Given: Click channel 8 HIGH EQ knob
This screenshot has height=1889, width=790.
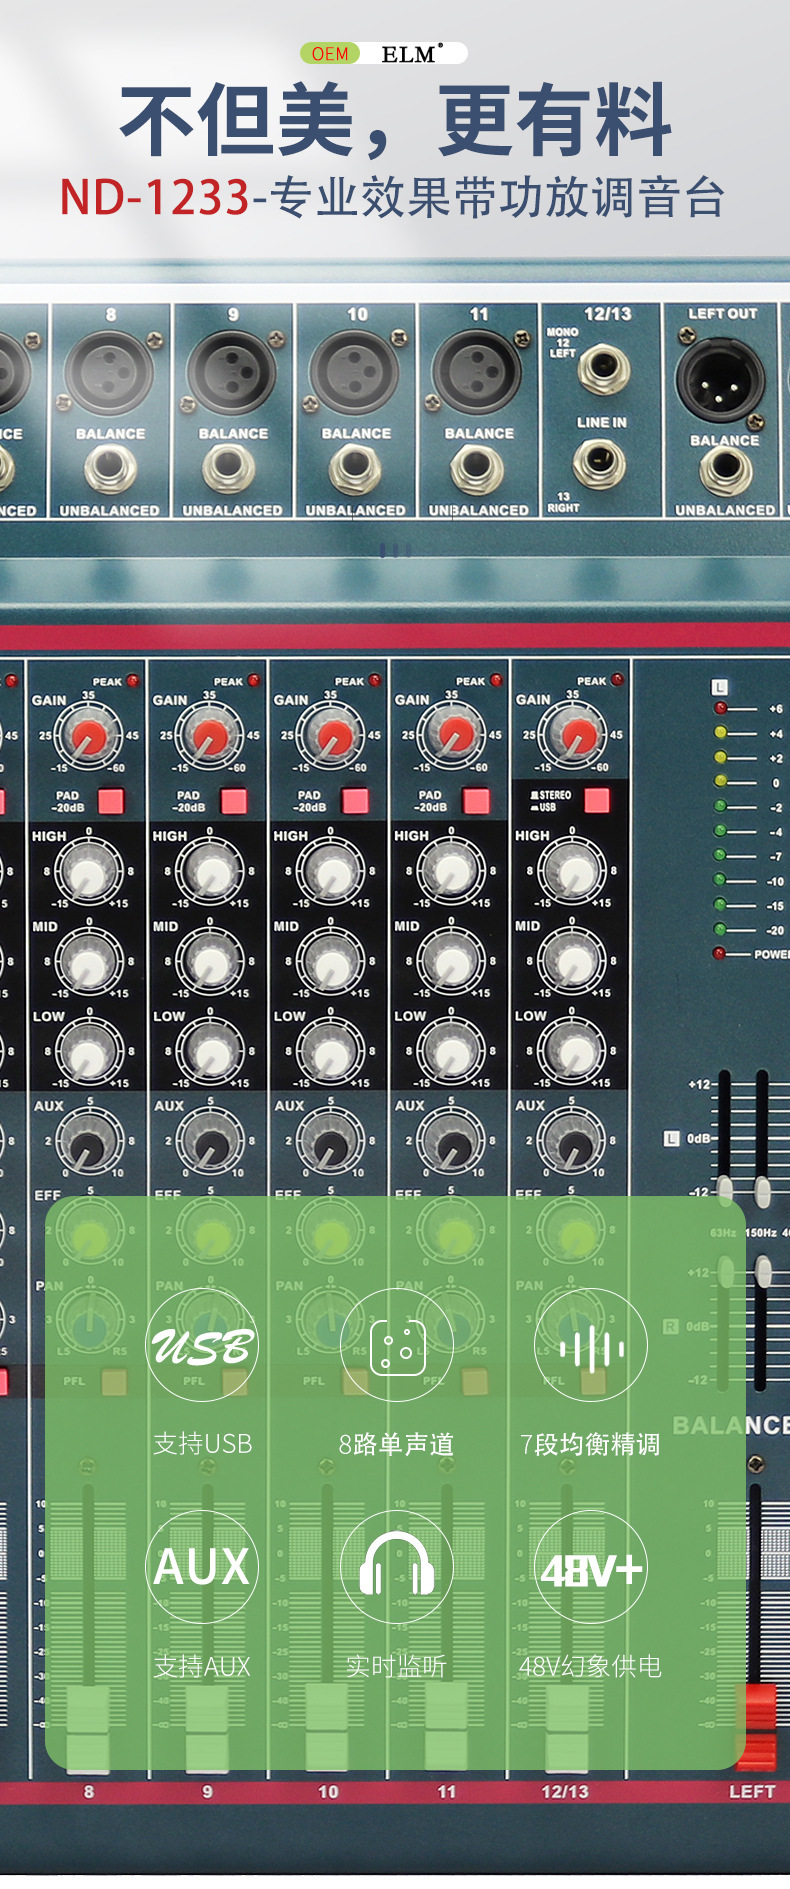Looking at the screenshot, I should click(89, 872).
